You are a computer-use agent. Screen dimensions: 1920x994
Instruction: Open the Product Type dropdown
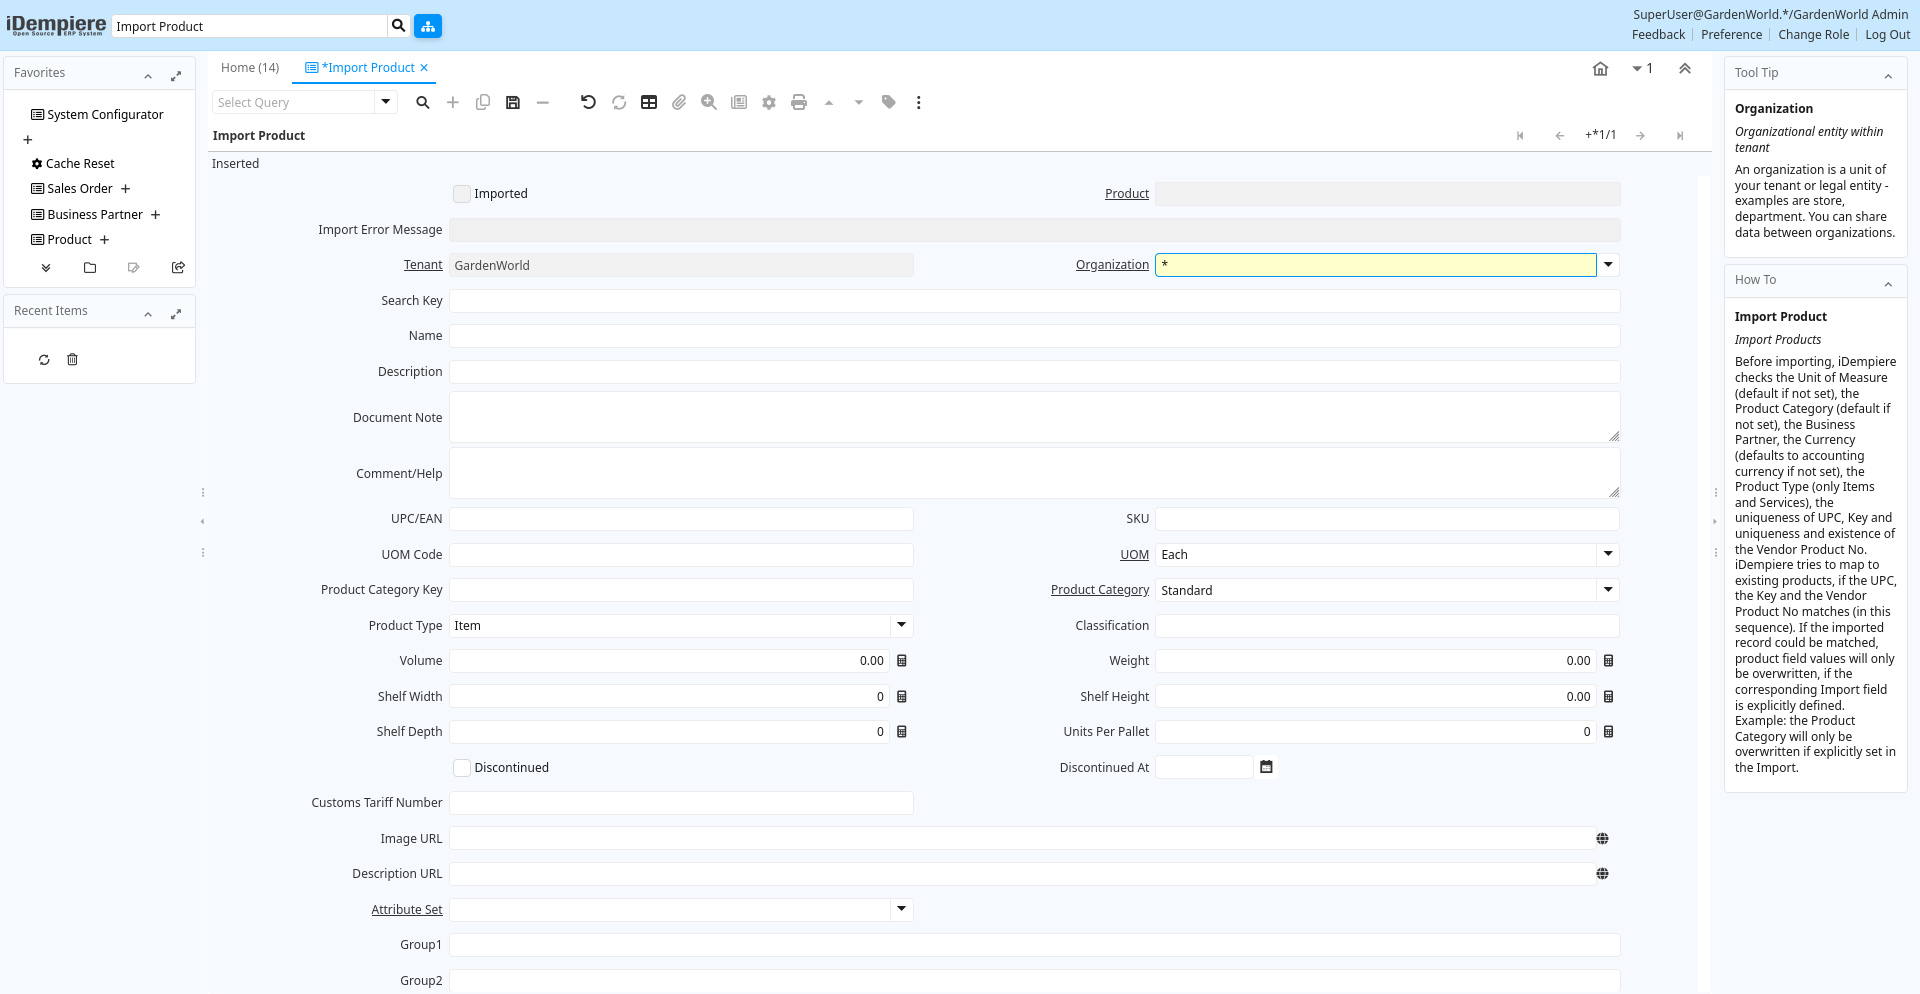[x=901, y=626]
